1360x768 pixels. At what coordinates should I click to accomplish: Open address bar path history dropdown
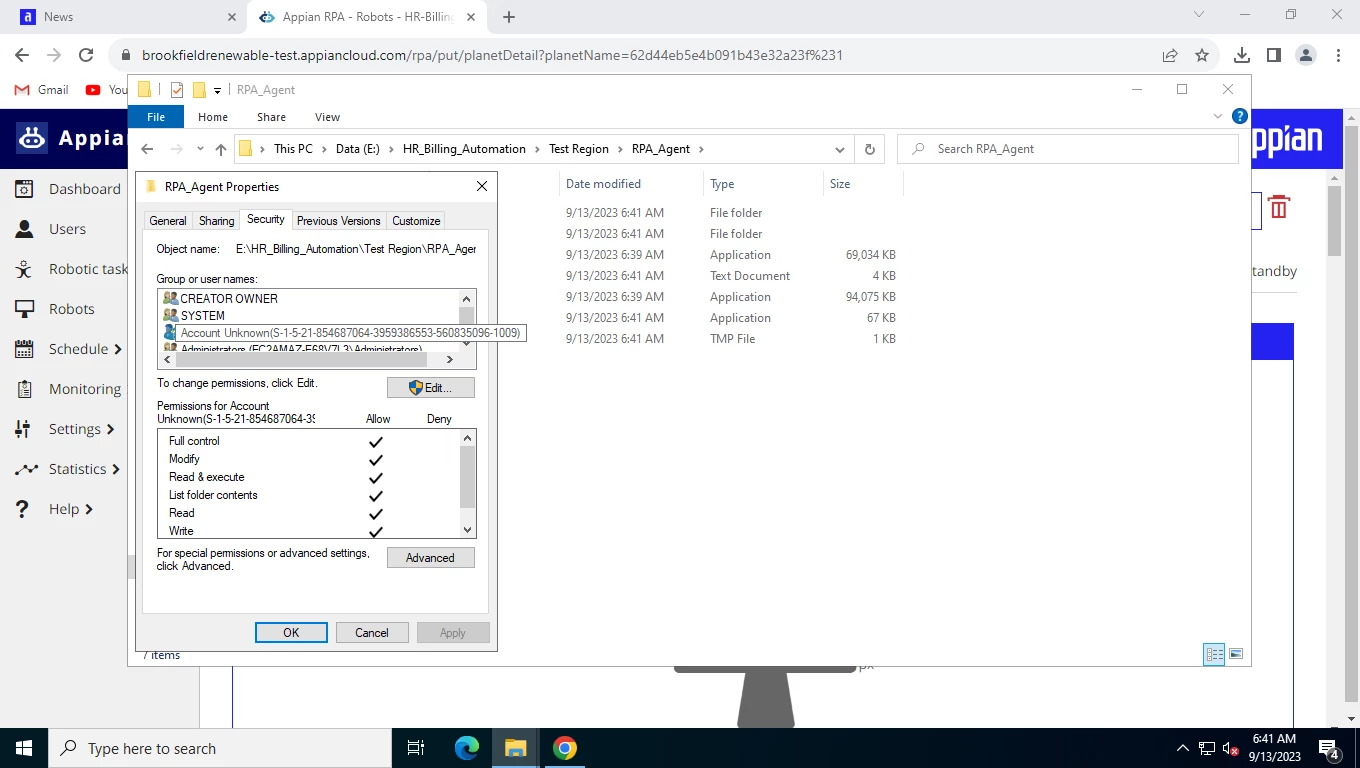pyautogui.click(x=840, y=149)
